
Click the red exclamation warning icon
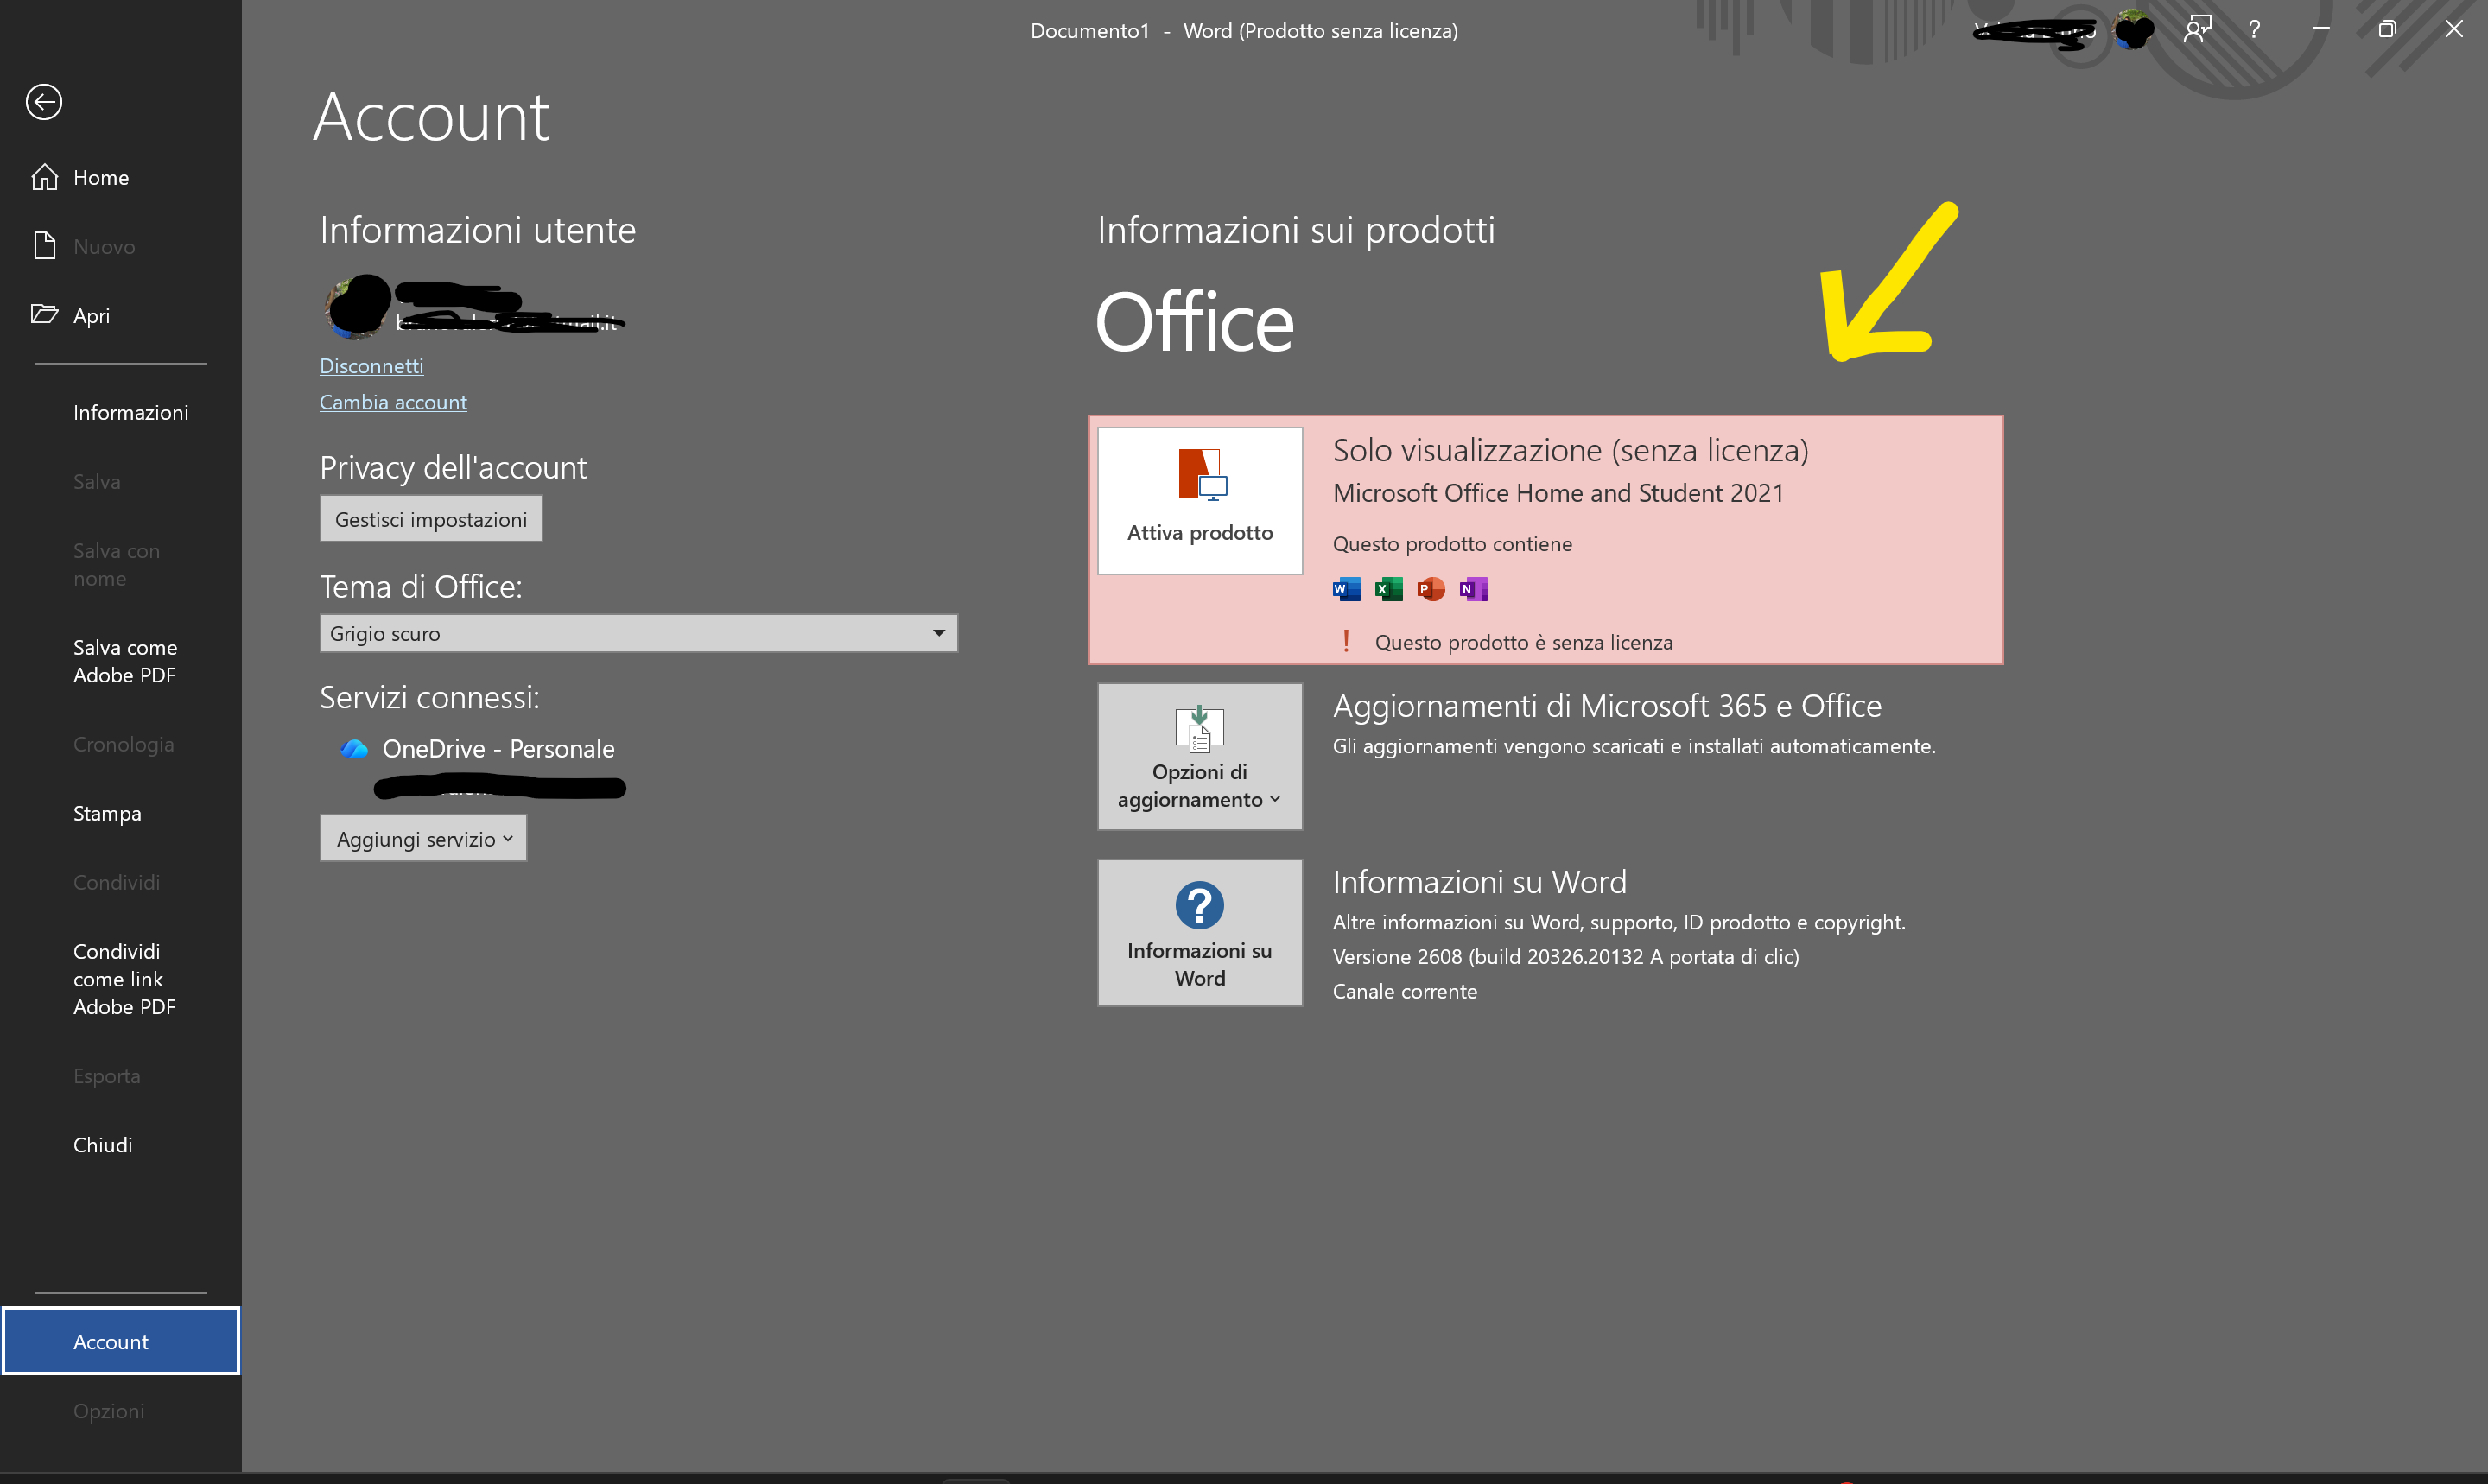tap(1346, 641)
